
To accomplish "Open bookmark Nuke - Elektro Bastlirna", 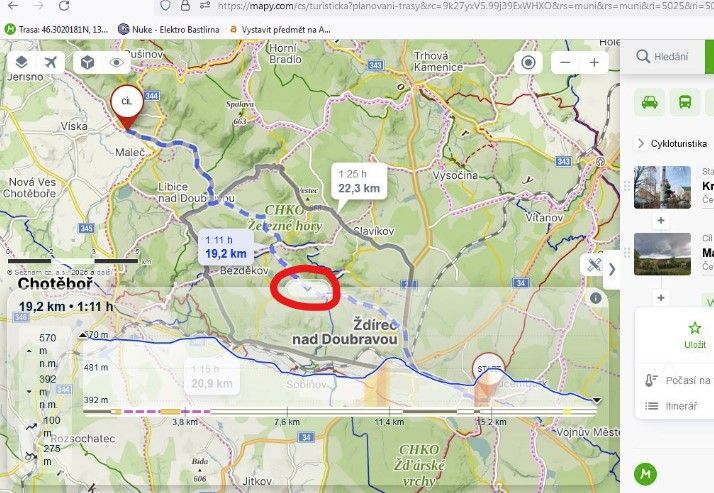I will (x=168, y=30).
